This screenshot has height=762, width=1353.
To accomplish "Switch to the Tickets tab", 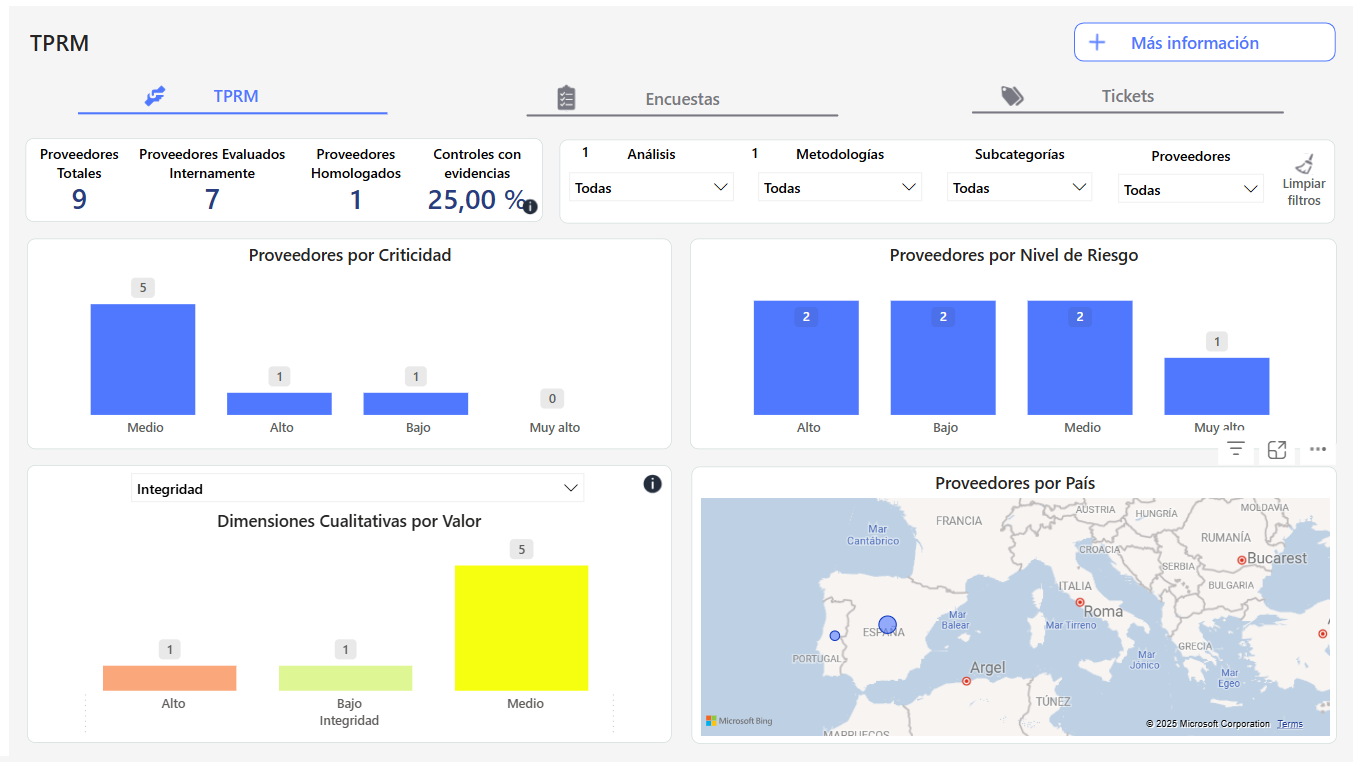I will pos(1127,96).
